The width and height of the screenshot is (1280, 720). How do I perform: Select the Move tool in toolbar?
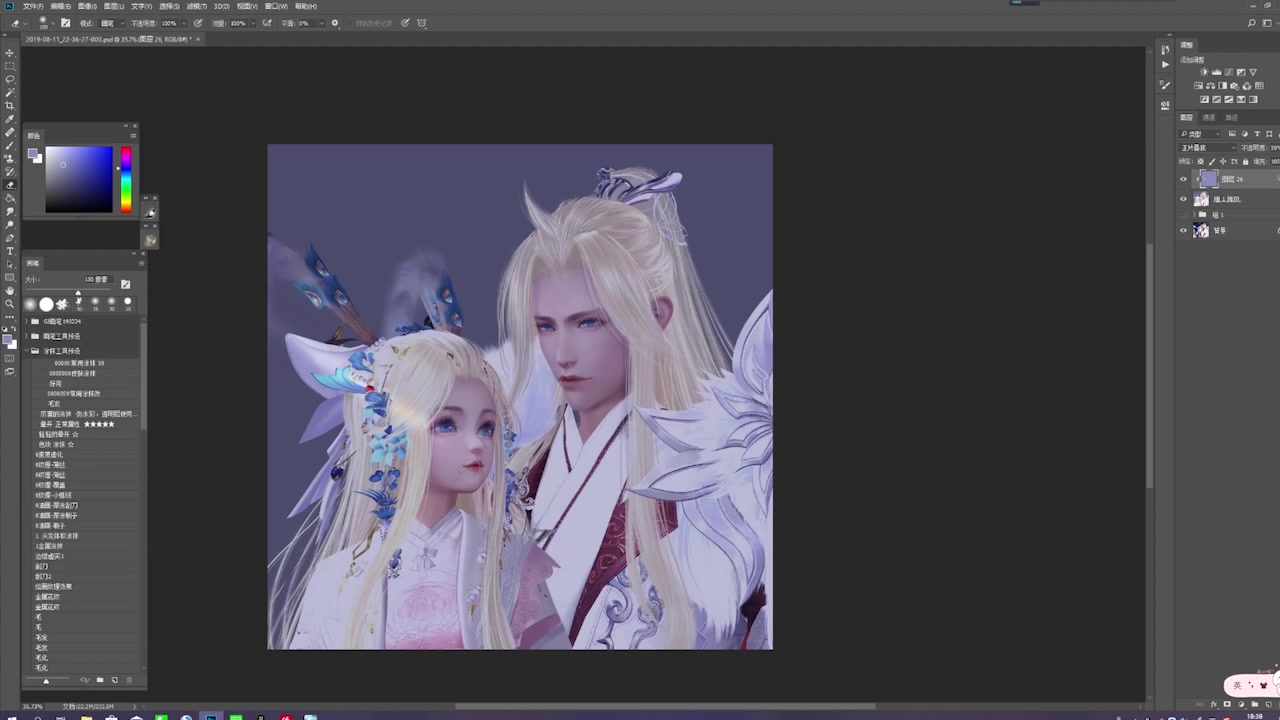pos(10,53)
